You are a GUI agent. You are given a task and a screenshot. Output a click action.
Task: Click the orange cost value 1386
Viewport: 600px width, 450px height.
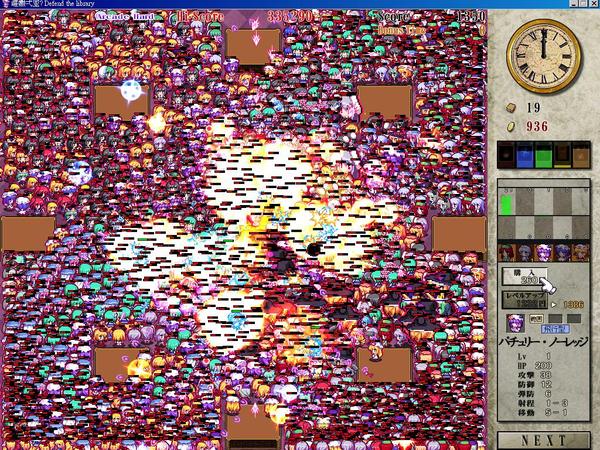click(573, 305)
